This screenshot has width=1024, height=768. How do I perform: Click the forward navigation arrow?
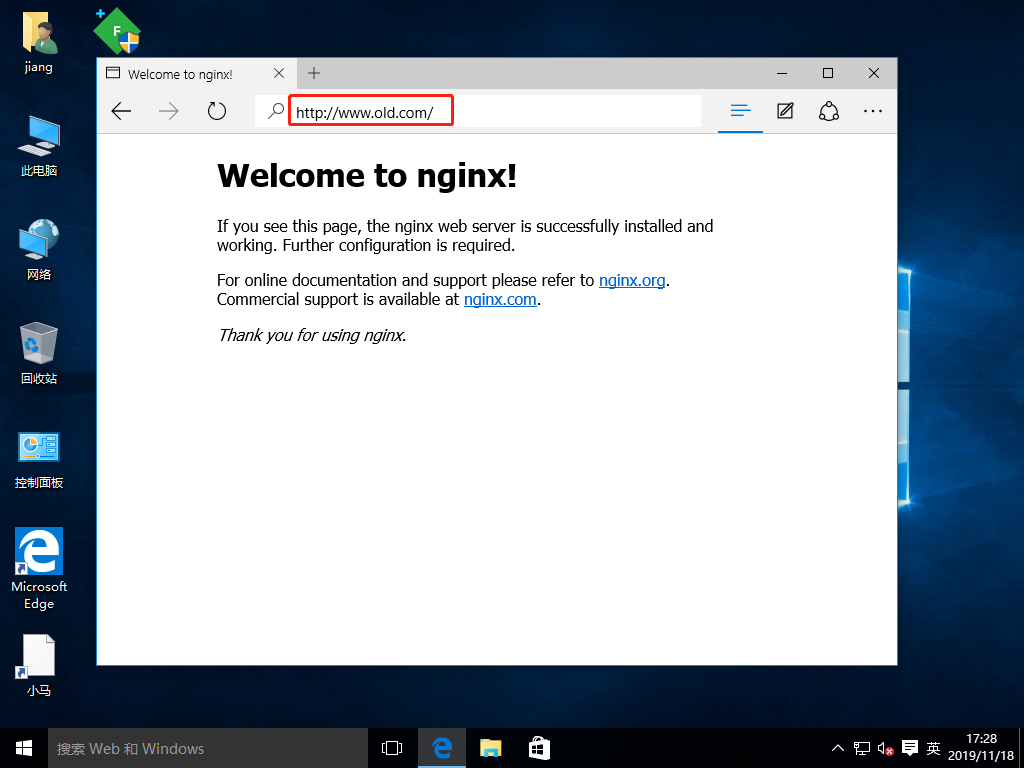pyautogui.click(x=168, y=112)
